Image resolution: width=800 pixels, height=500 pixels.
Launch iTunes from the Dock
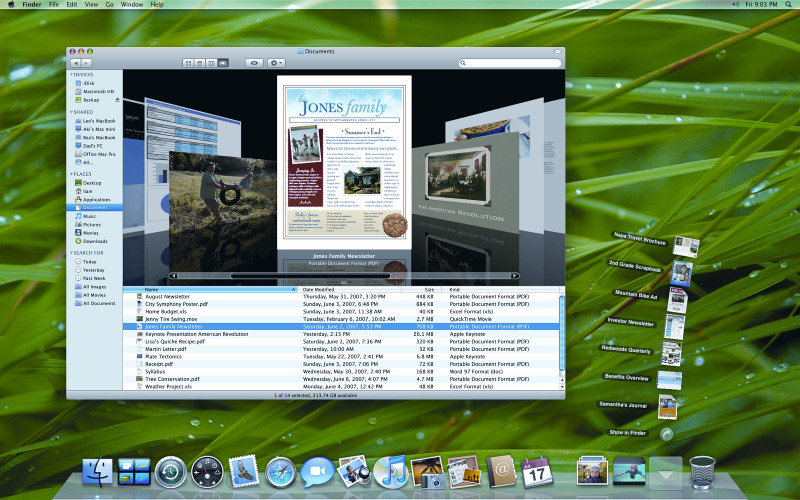pyautogui.click(x=390, y=471)
